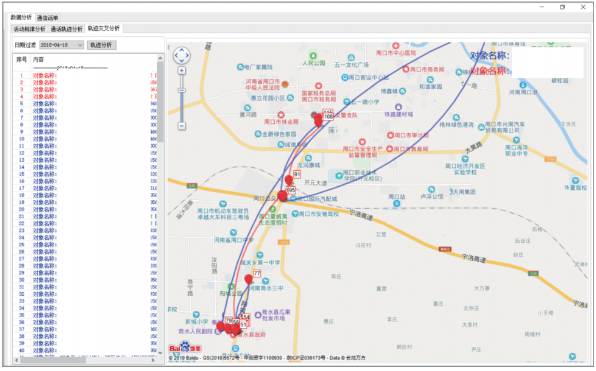Click the horizontal scrollbar's right arrow
The width and height of the screenshot is (596, 371).
click(x=154, y=360)
